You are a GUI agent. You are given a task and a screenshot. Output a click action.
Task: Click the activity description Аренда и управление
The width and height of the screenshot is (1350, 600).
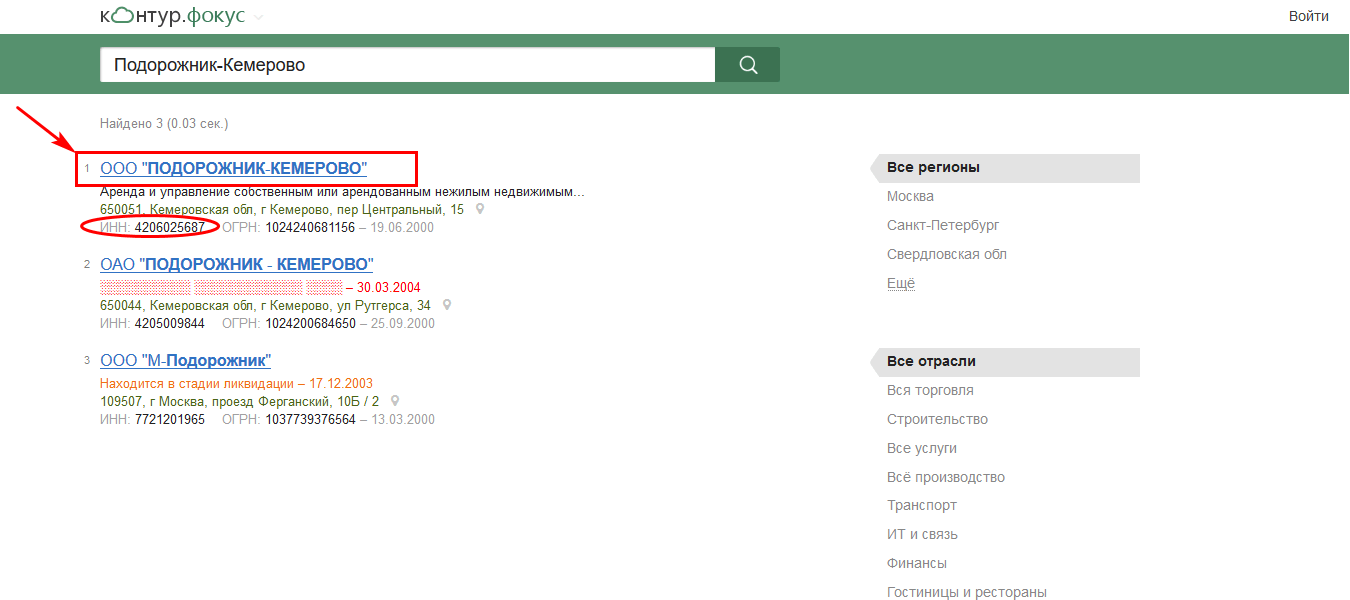coord(342,191)
